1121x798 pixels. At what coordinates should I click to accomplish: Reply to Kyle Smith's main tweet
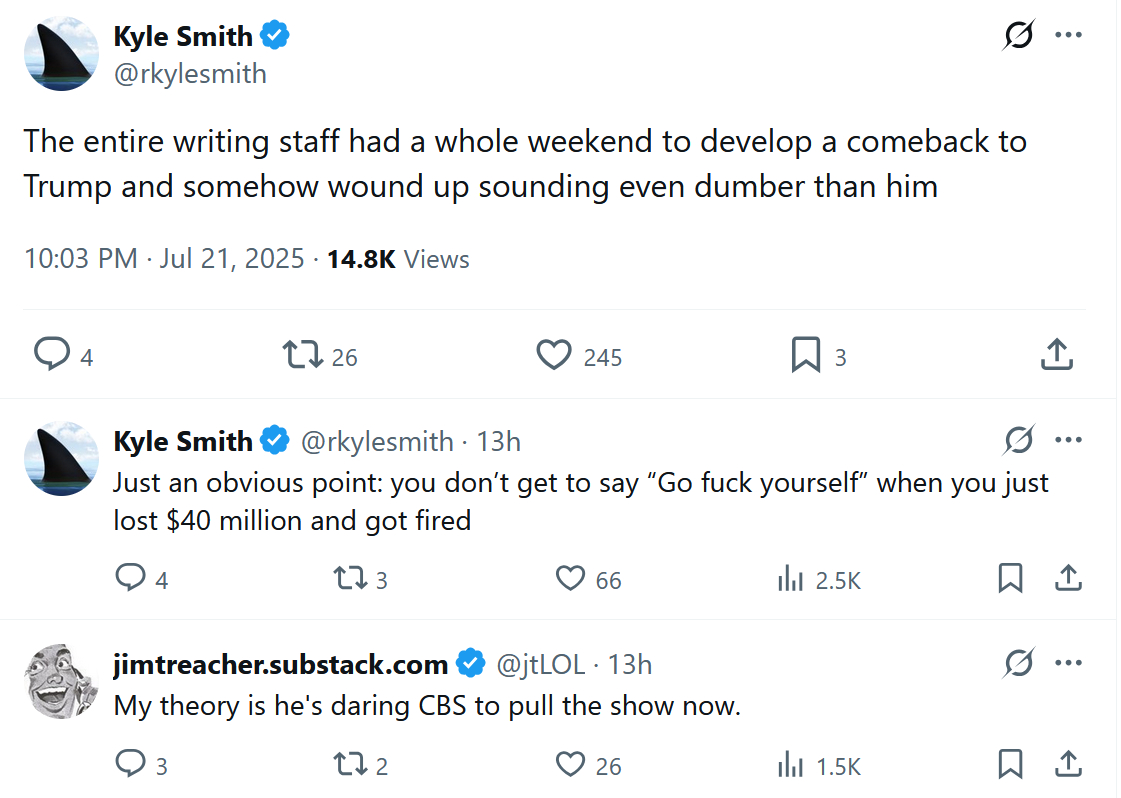52,355
